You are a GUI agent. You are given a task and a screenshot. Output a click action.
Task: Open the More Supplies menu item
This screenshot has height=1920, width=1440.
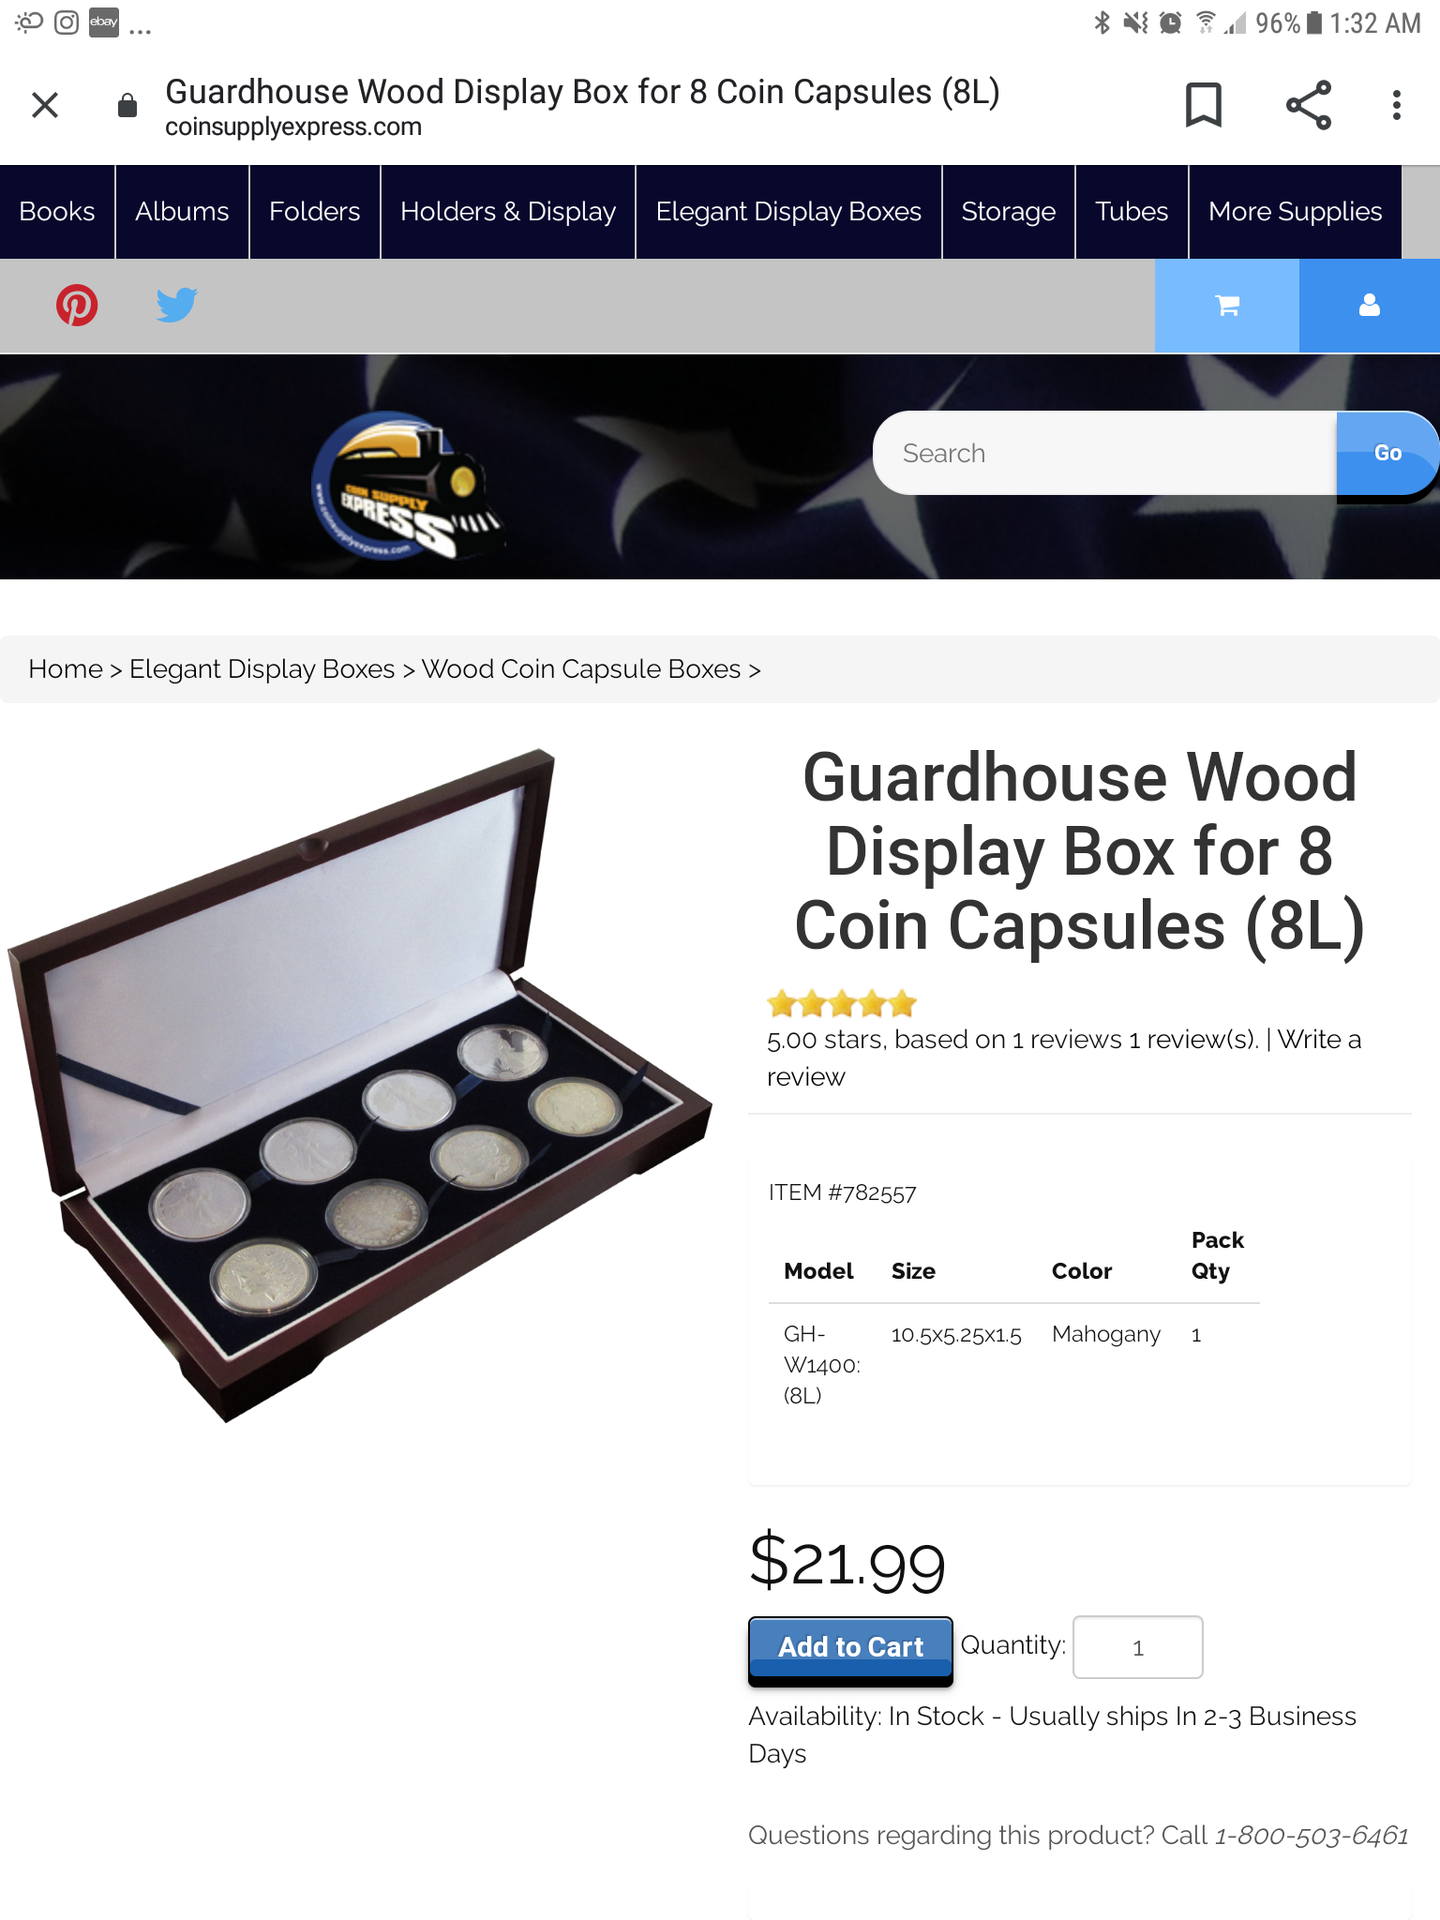1295,212
